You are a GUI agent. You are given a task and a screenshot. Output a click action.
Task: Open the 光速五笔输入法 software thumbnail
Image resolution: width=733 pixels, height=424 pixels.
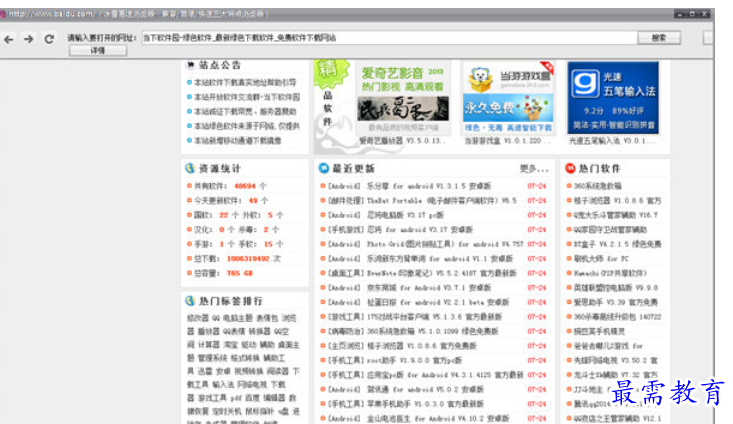[x=612, y=100]
